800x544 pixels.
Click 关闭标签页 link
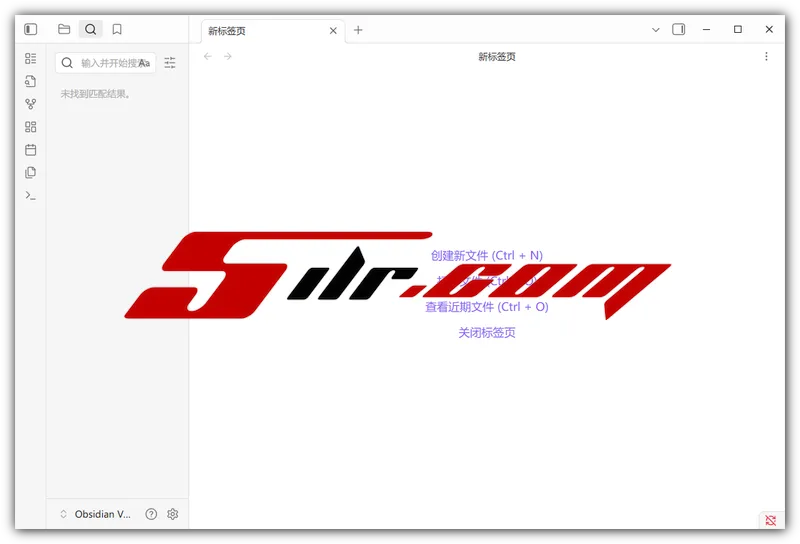(x=487, y=333)
